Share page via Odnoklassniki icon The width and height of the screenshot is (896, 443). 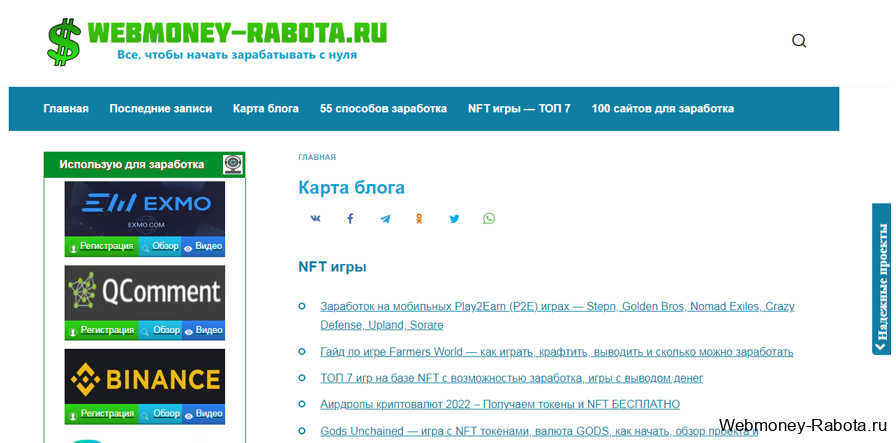[419, 218]
